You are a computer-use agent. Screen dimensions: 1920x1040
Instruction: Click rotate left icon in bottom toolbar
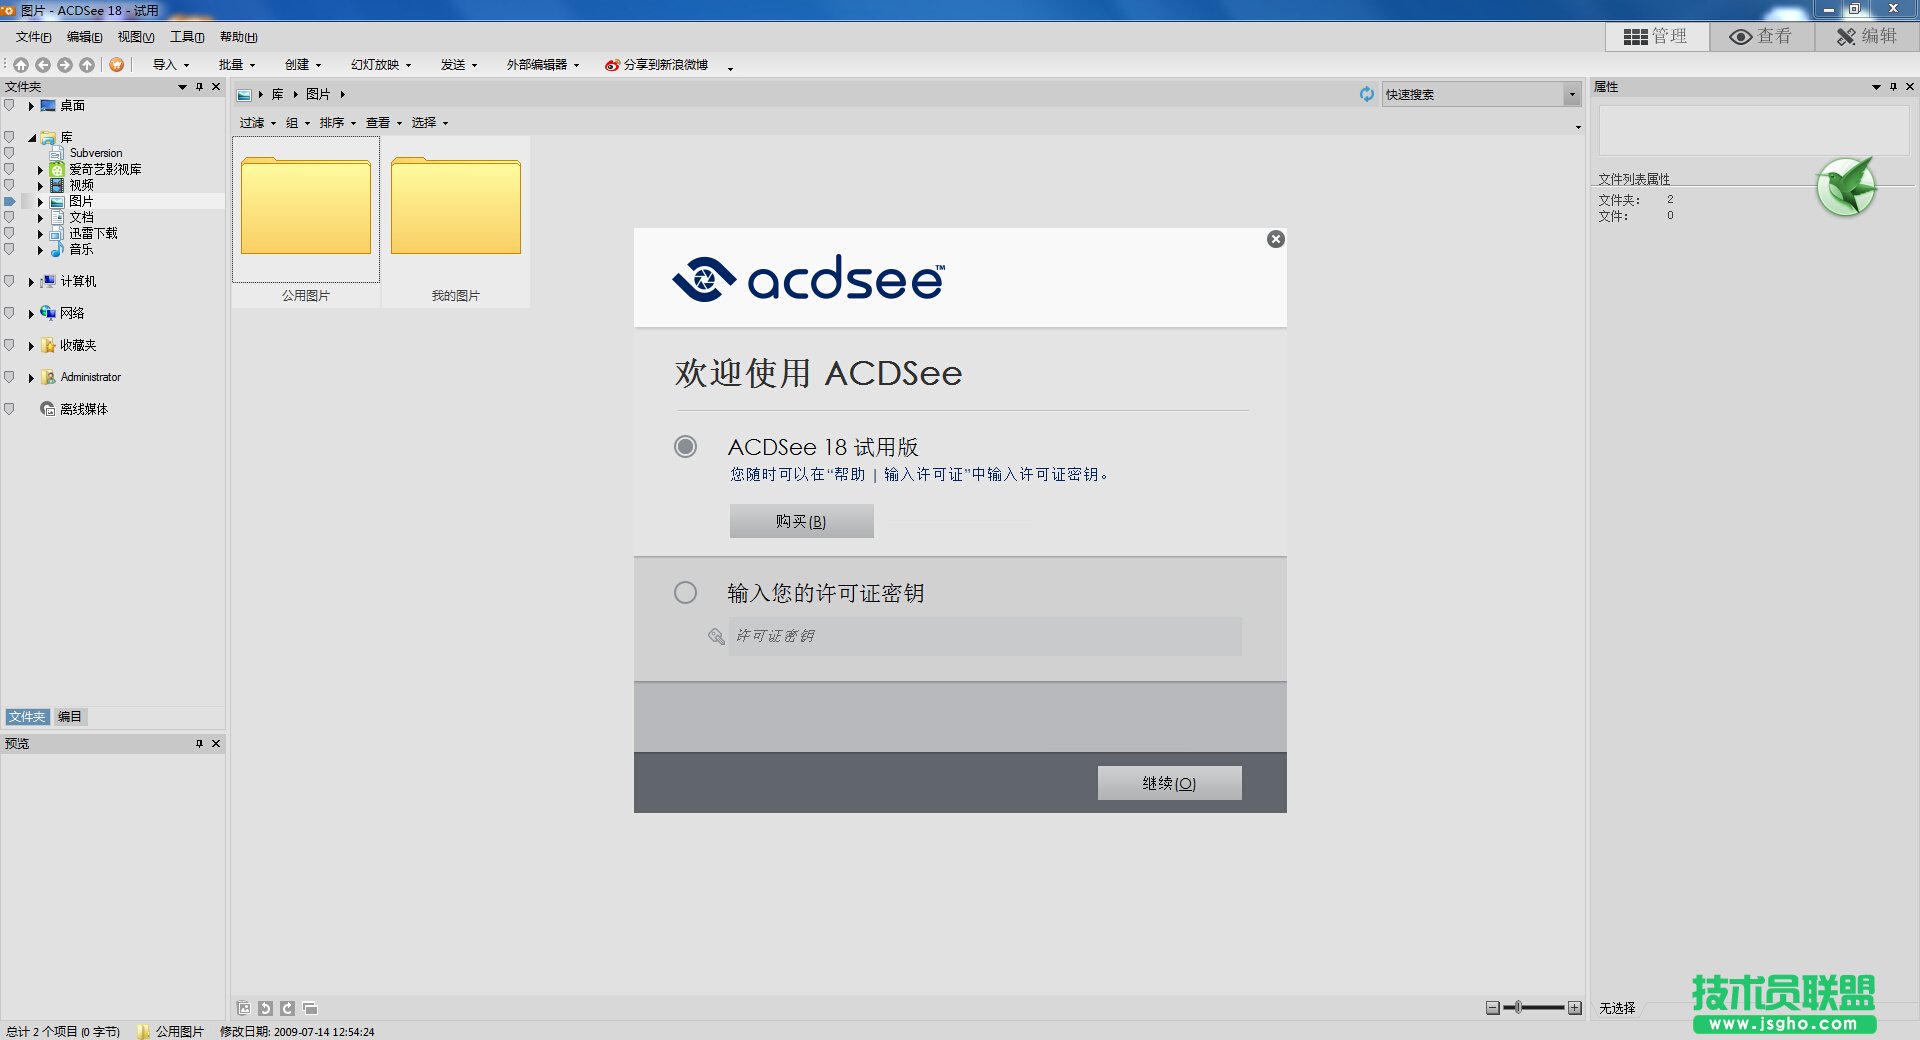point(265,1008)
